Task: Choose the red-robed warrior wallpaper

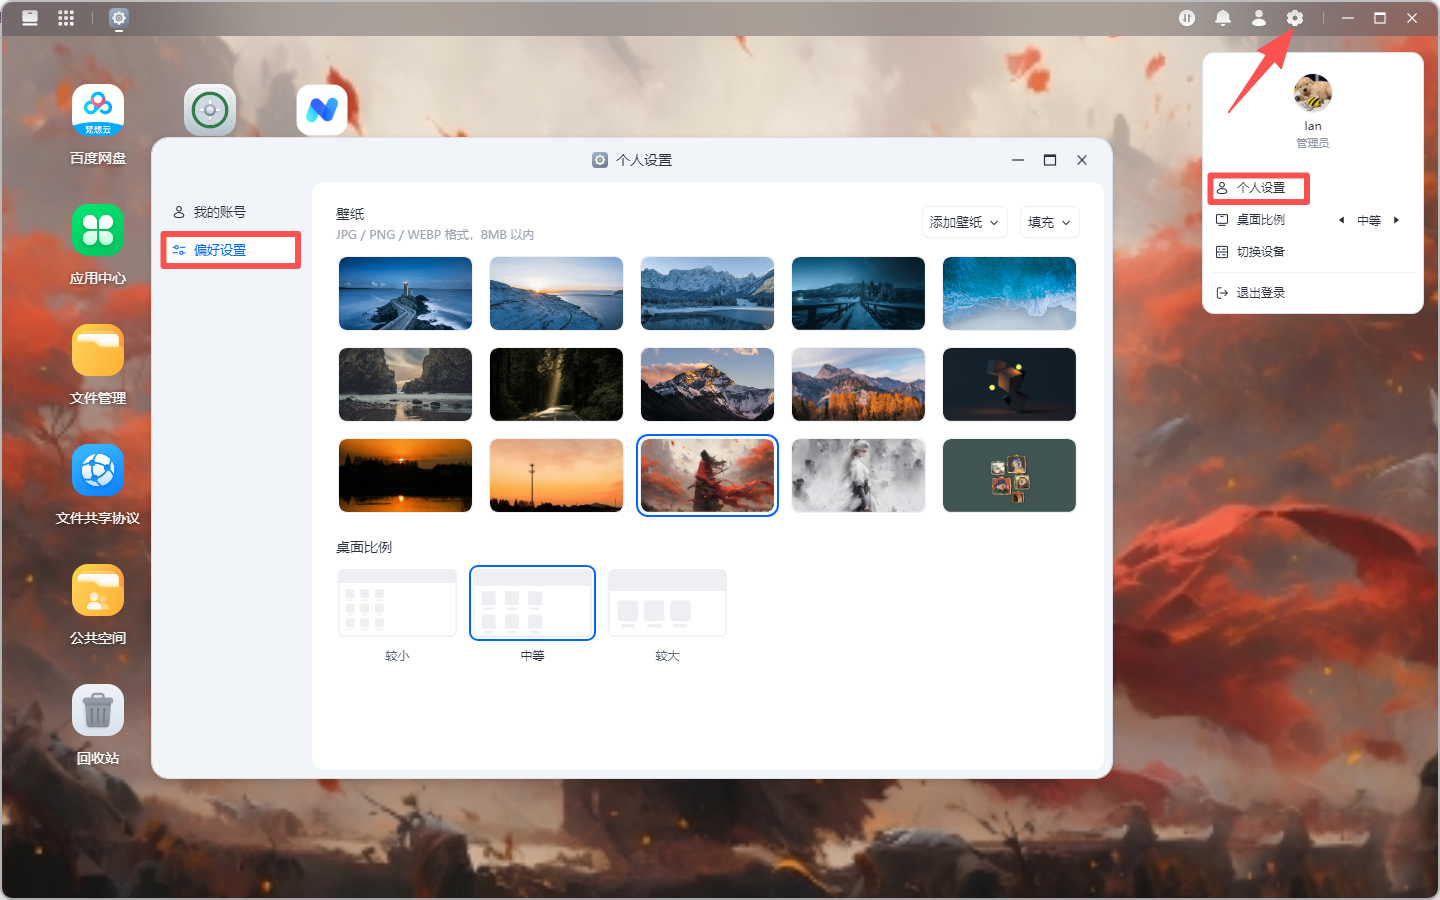Action: pos(707,475)
